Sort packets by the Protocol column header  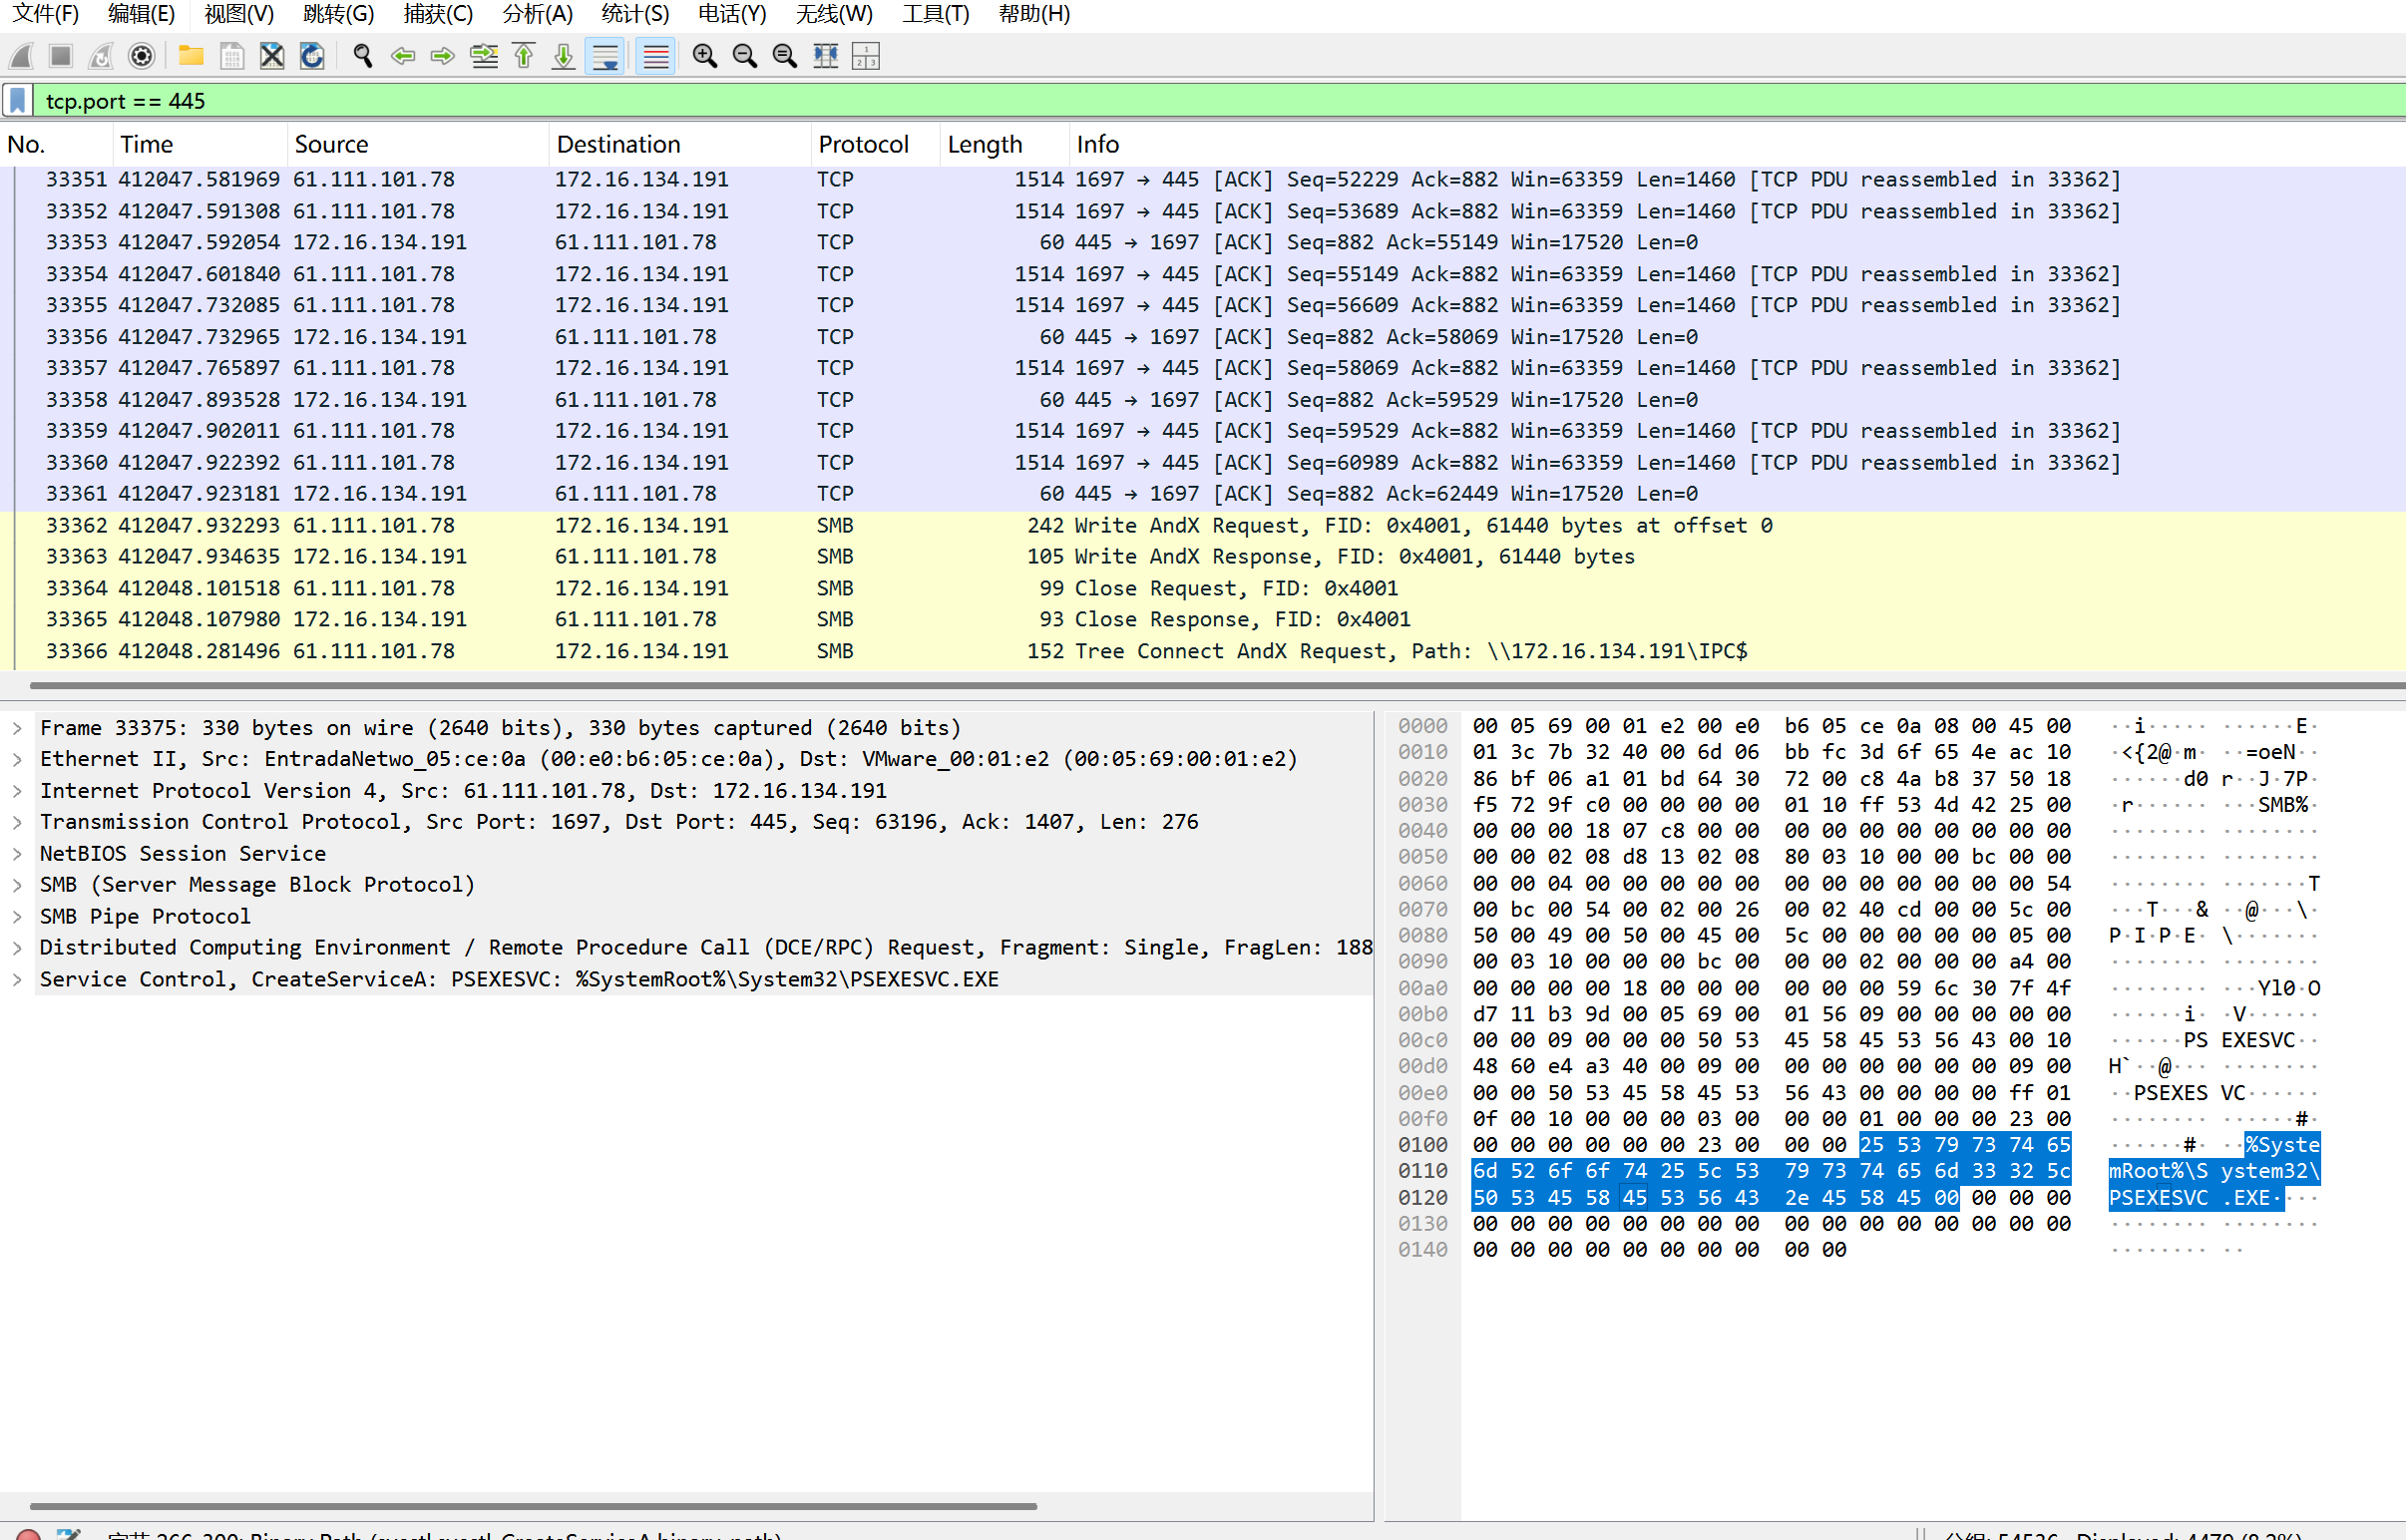point(863,145)
